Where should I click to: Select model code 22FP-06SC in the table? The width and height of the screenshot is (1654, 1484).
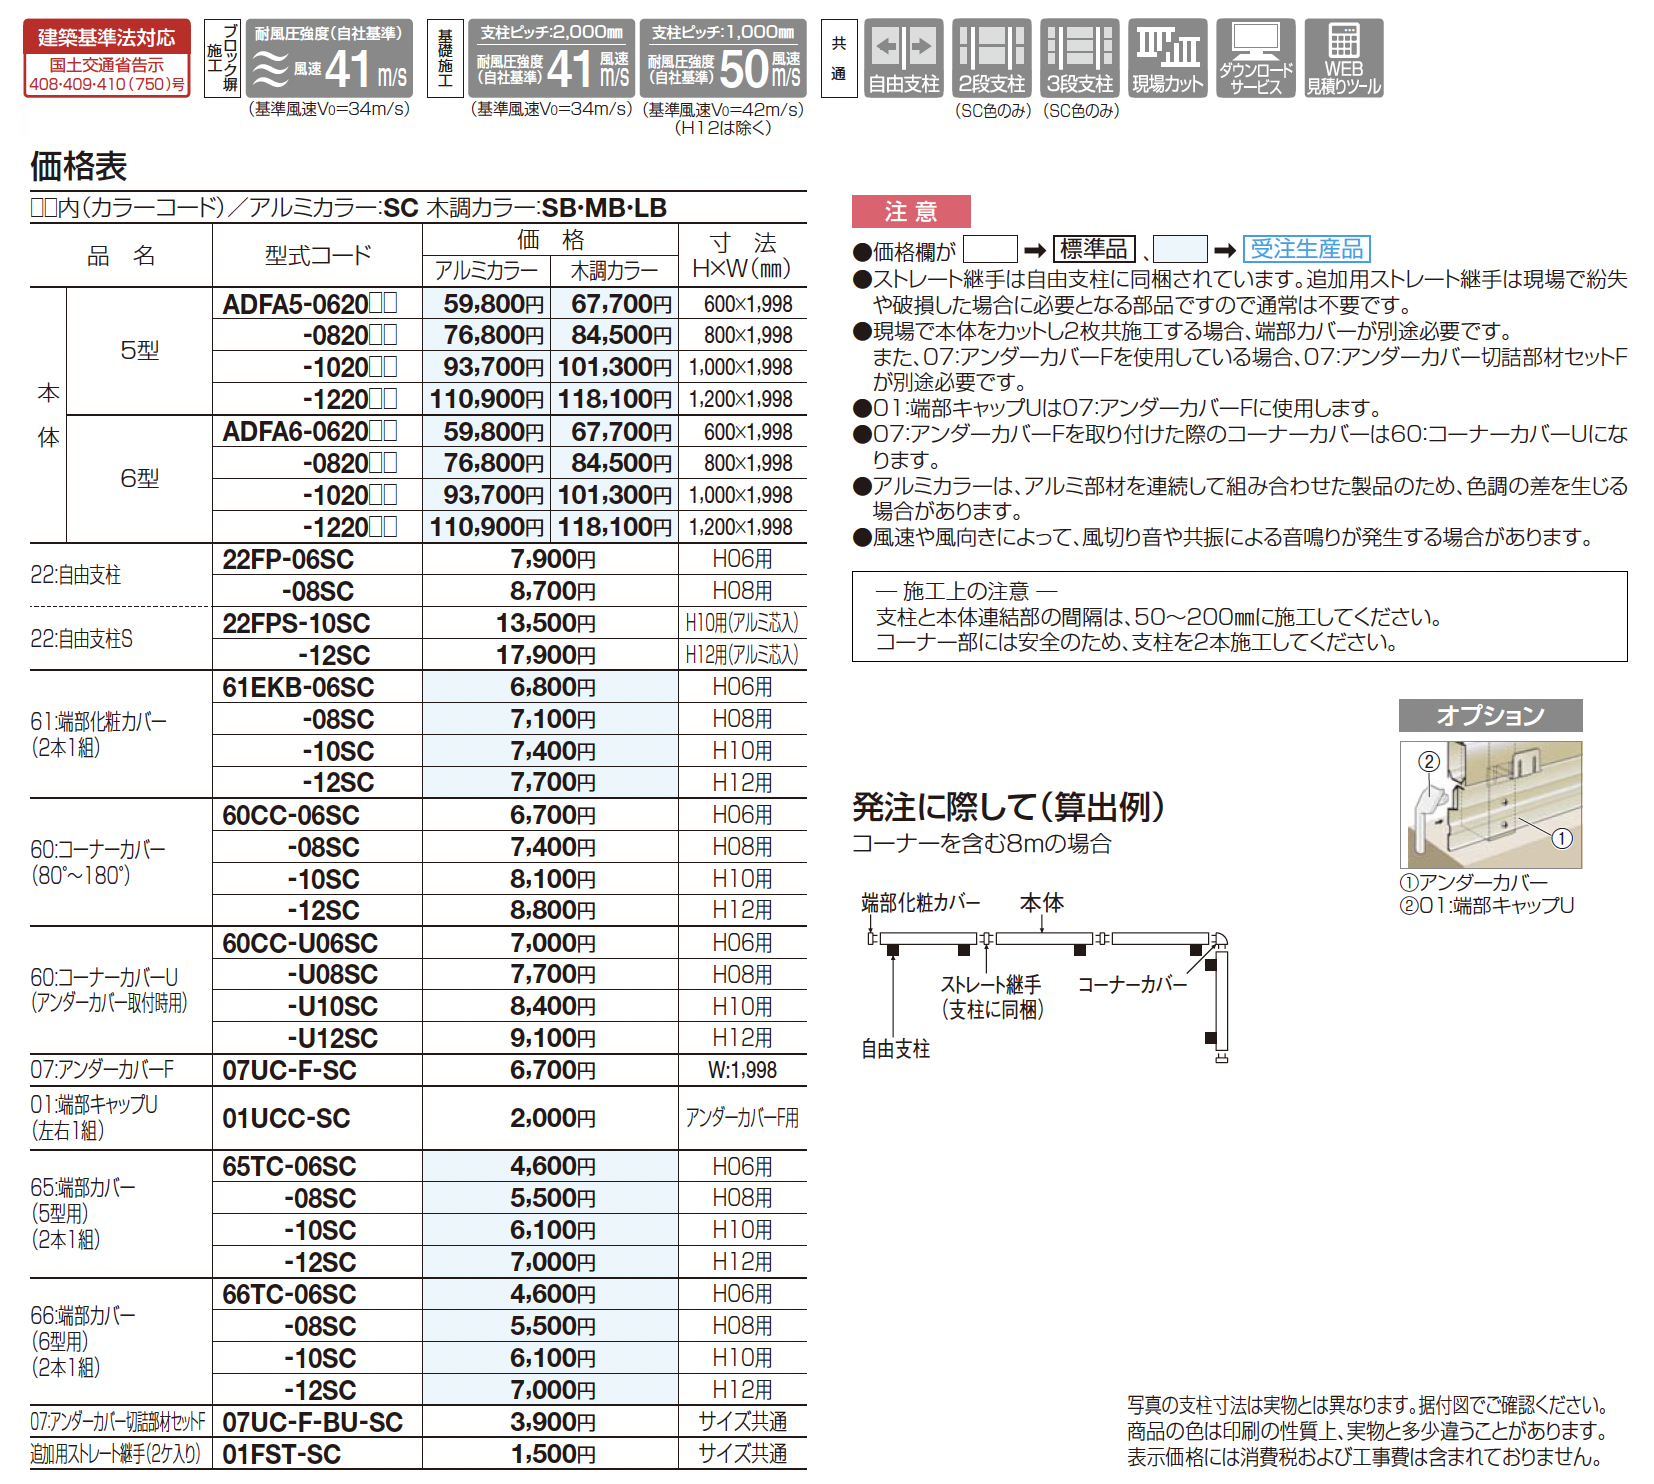[288, 560]
